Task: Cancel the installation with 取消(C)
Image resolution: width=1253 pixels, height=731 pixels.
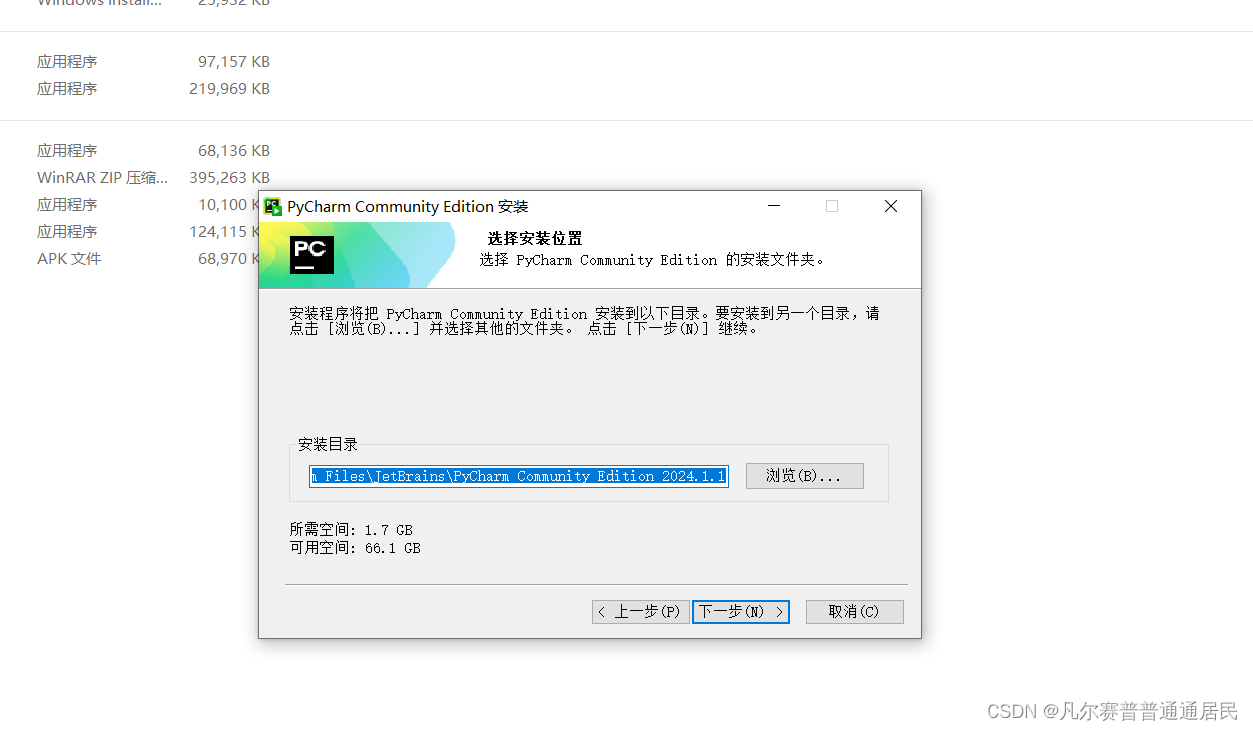Action: pos(853,611)
